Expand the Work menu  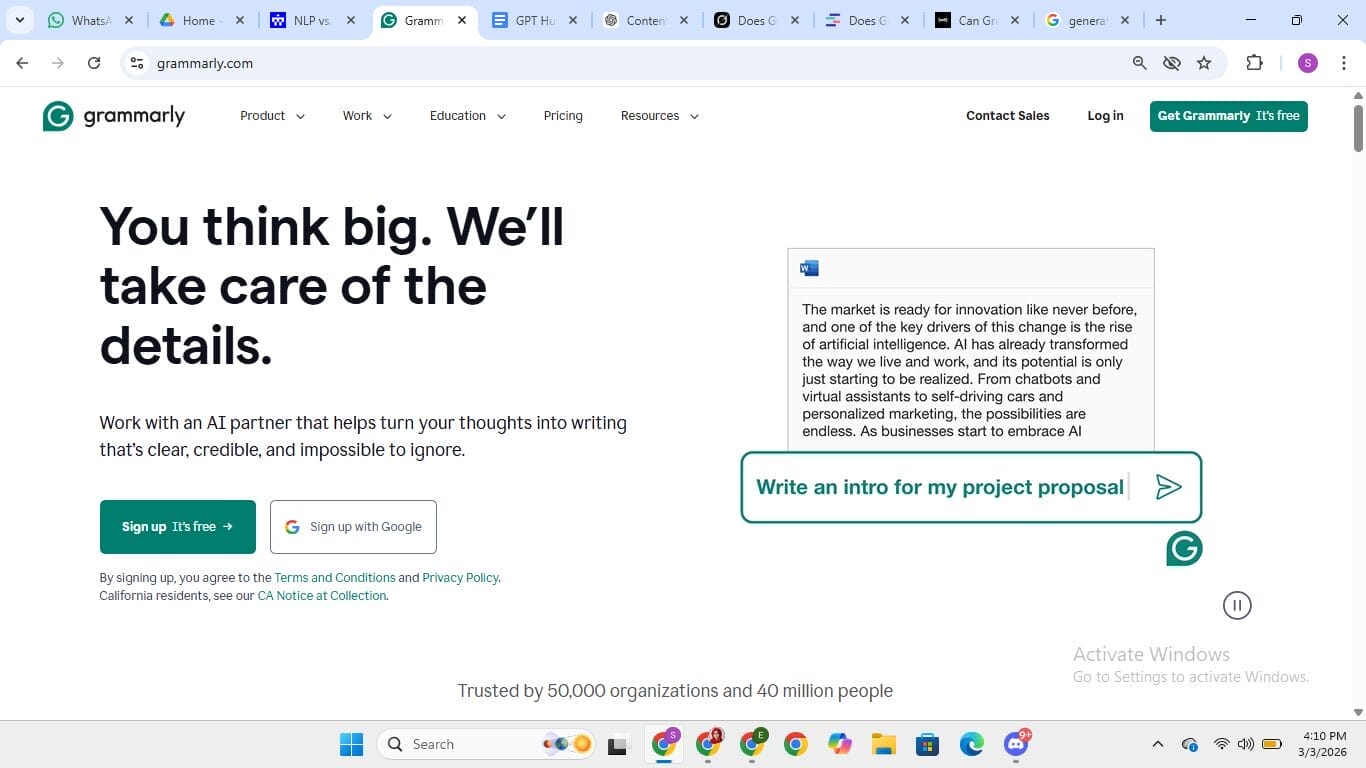pyautogui.click(x=367, y=116)
